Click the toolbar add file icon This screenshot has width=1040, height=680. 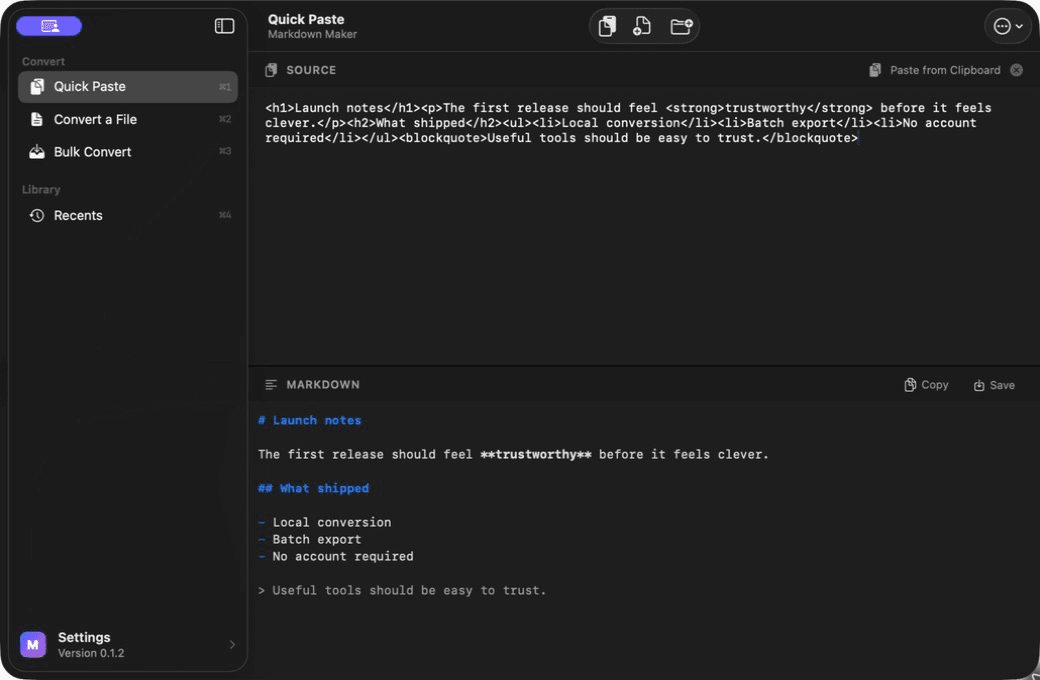pos(641,26)
